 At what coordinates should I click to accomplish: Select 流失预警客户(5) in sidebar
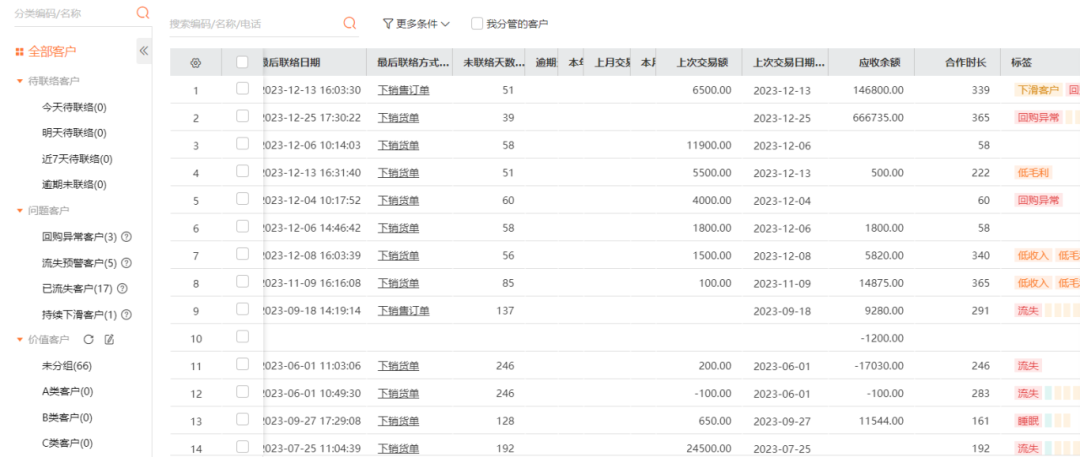pos(80,263)
